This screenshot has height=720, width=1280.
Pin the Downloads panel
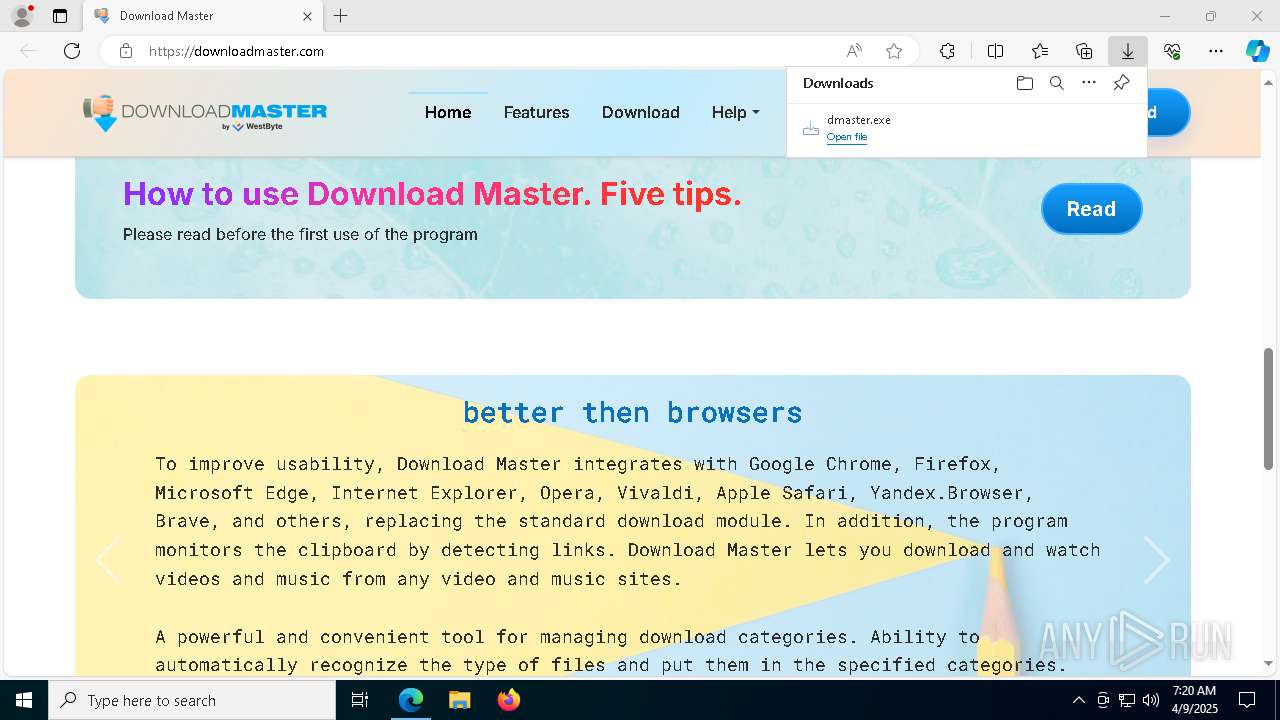(x=1121, y=83)
